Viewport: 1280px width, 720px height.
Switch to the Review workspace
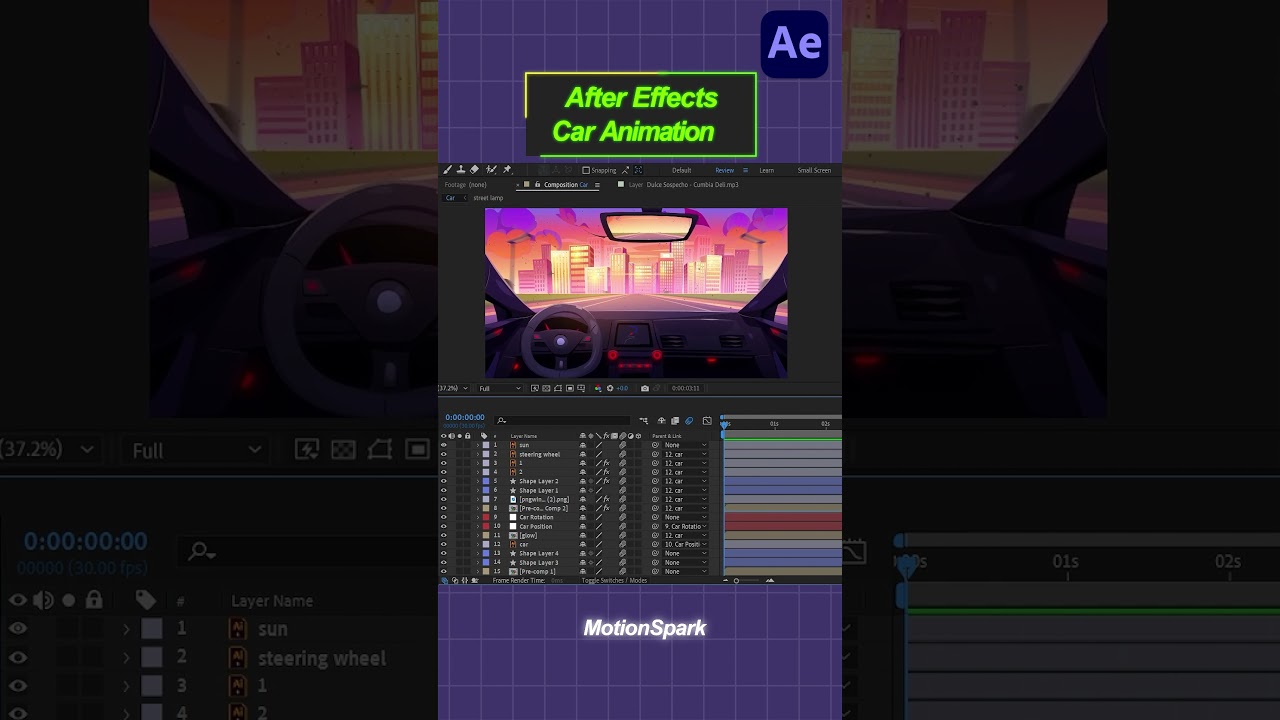pos(724,170)
